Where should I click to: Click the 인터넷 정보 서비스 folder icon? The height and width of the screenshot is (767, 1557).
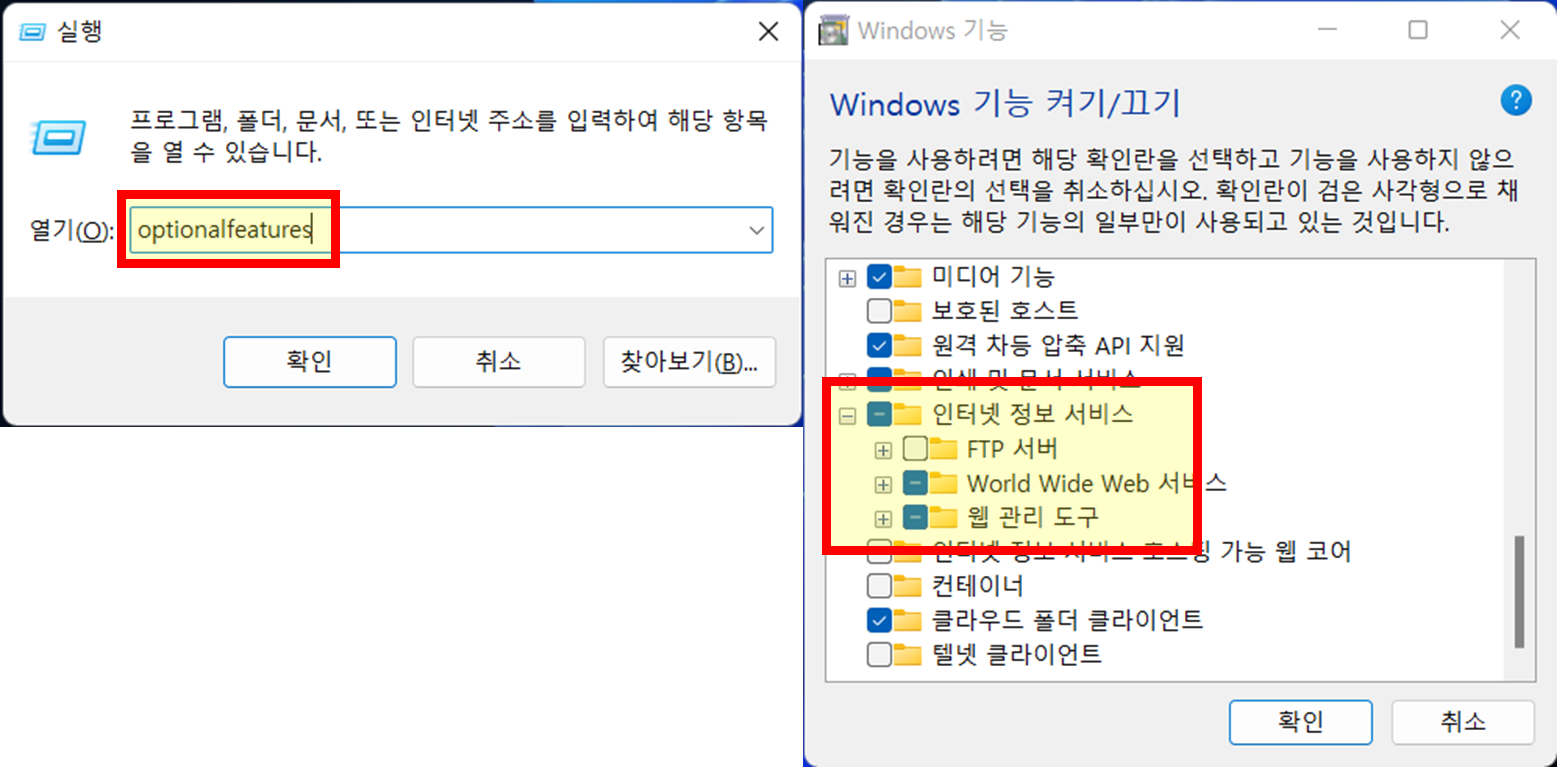click(907, 413)
